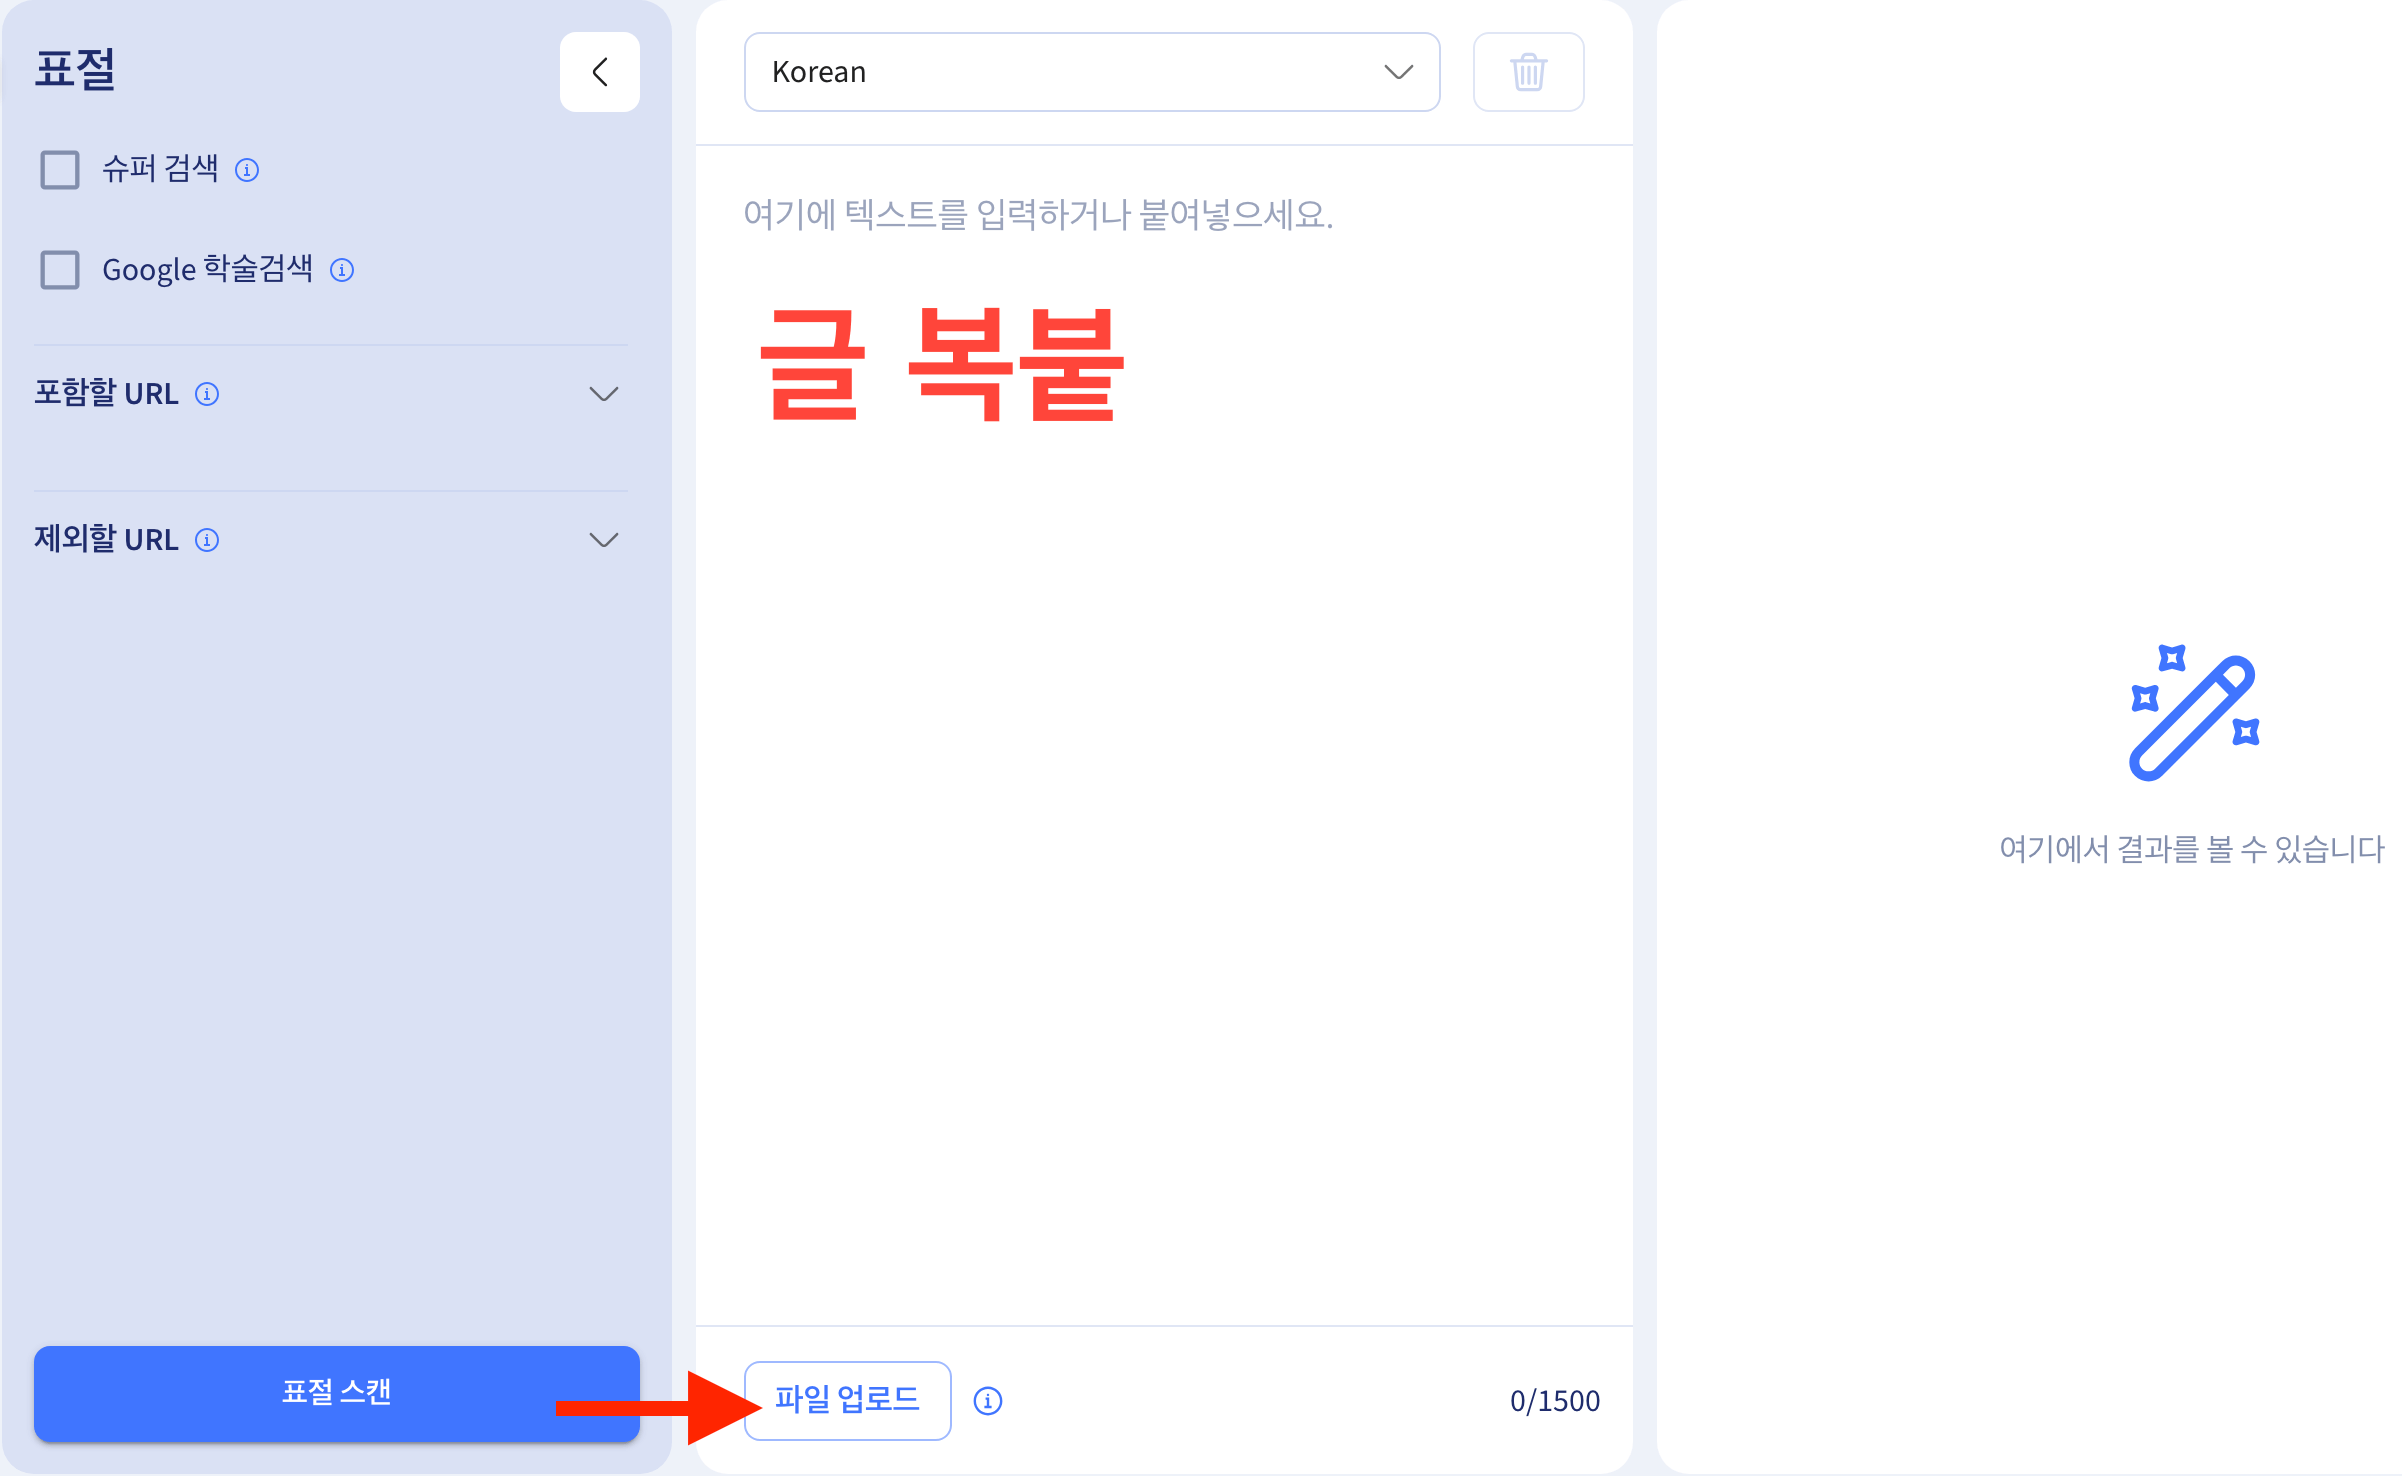
Task: Click the language dropdown chevron arrow
Action: point(1398,71)
